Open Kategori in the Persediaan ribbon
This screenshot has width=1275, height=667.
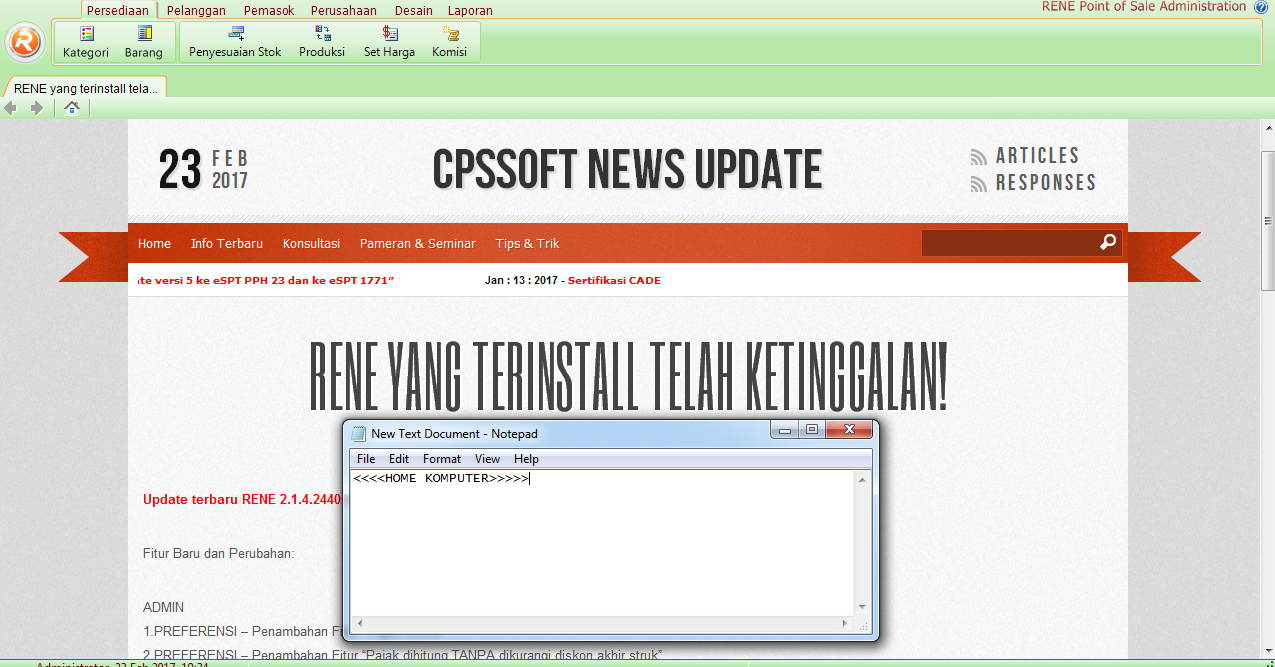[x=86, y=42]
